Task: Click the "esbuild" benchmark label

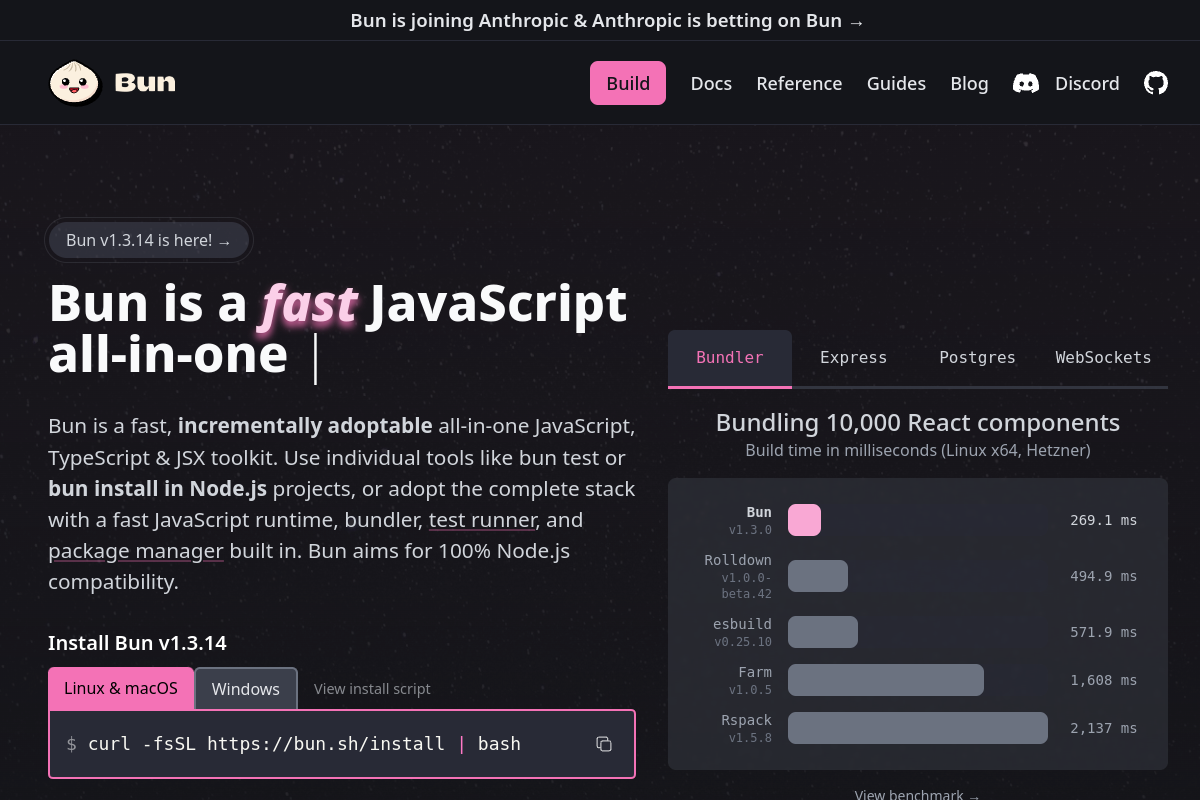Action: (x=742, y=624)
